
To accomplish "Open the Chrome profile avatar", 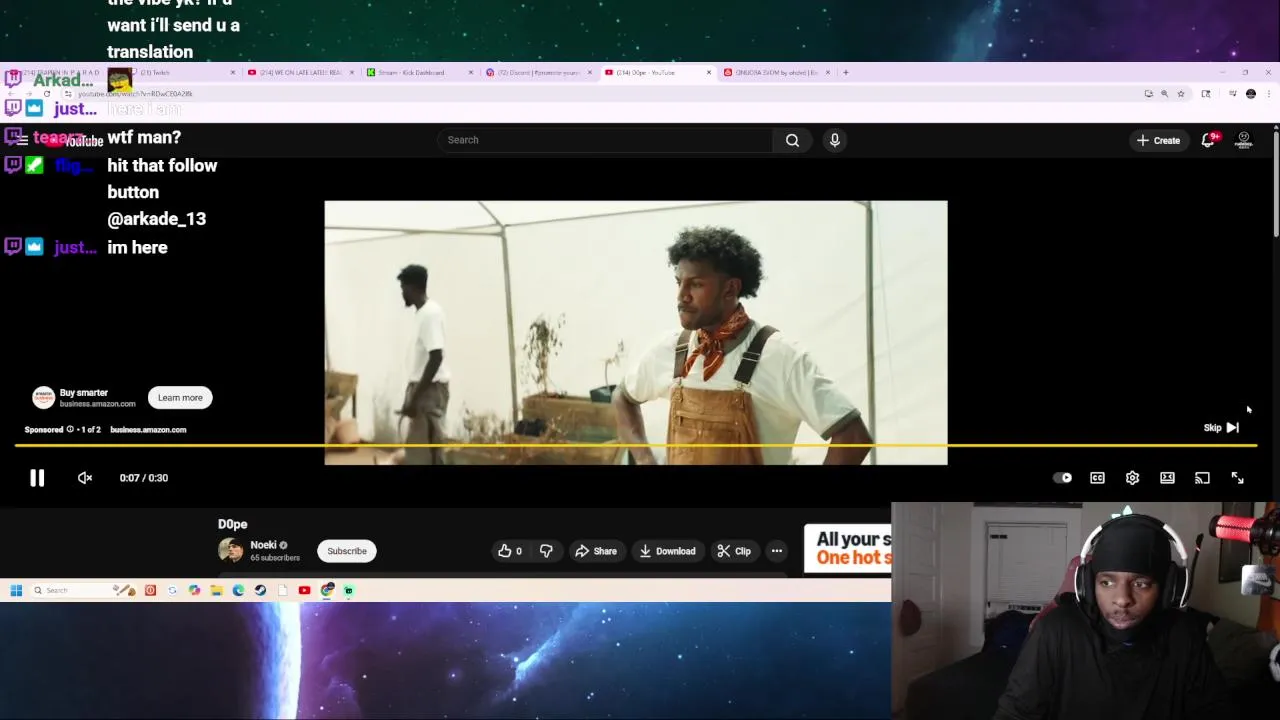I will pos(1250,94).
